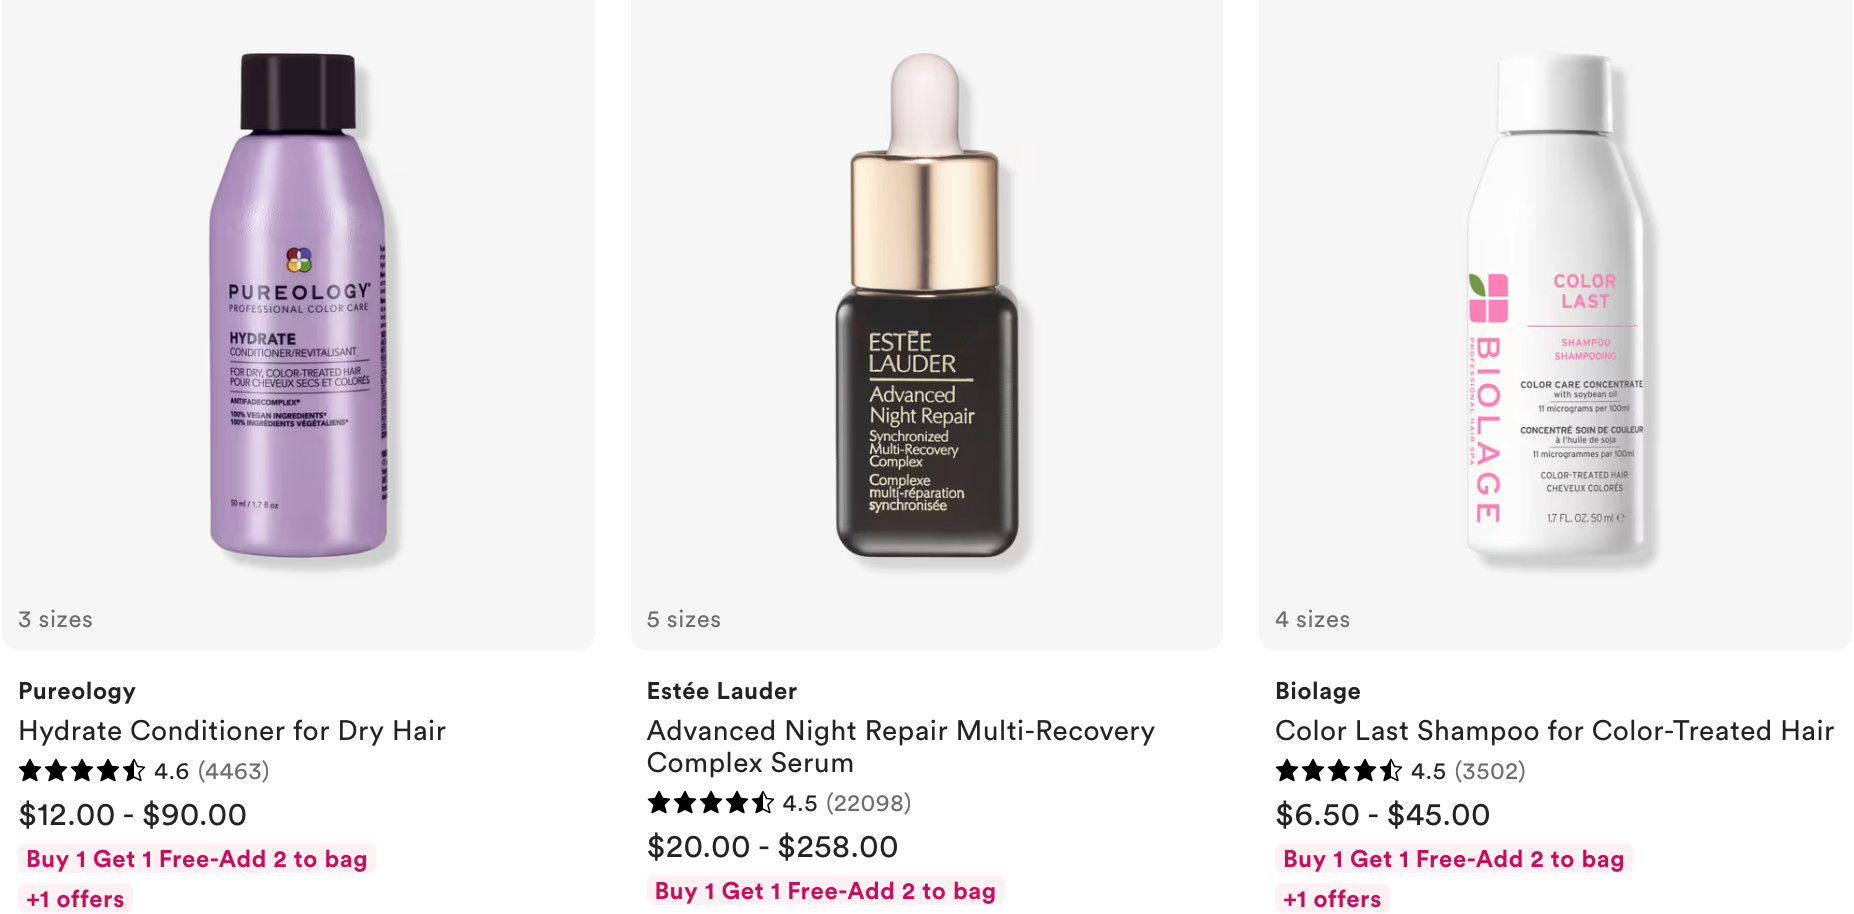Open Hydrate Conditioner for Dry Hair title
The width and height of the screenshot is (1854, 914).
(x=232, y=731)
